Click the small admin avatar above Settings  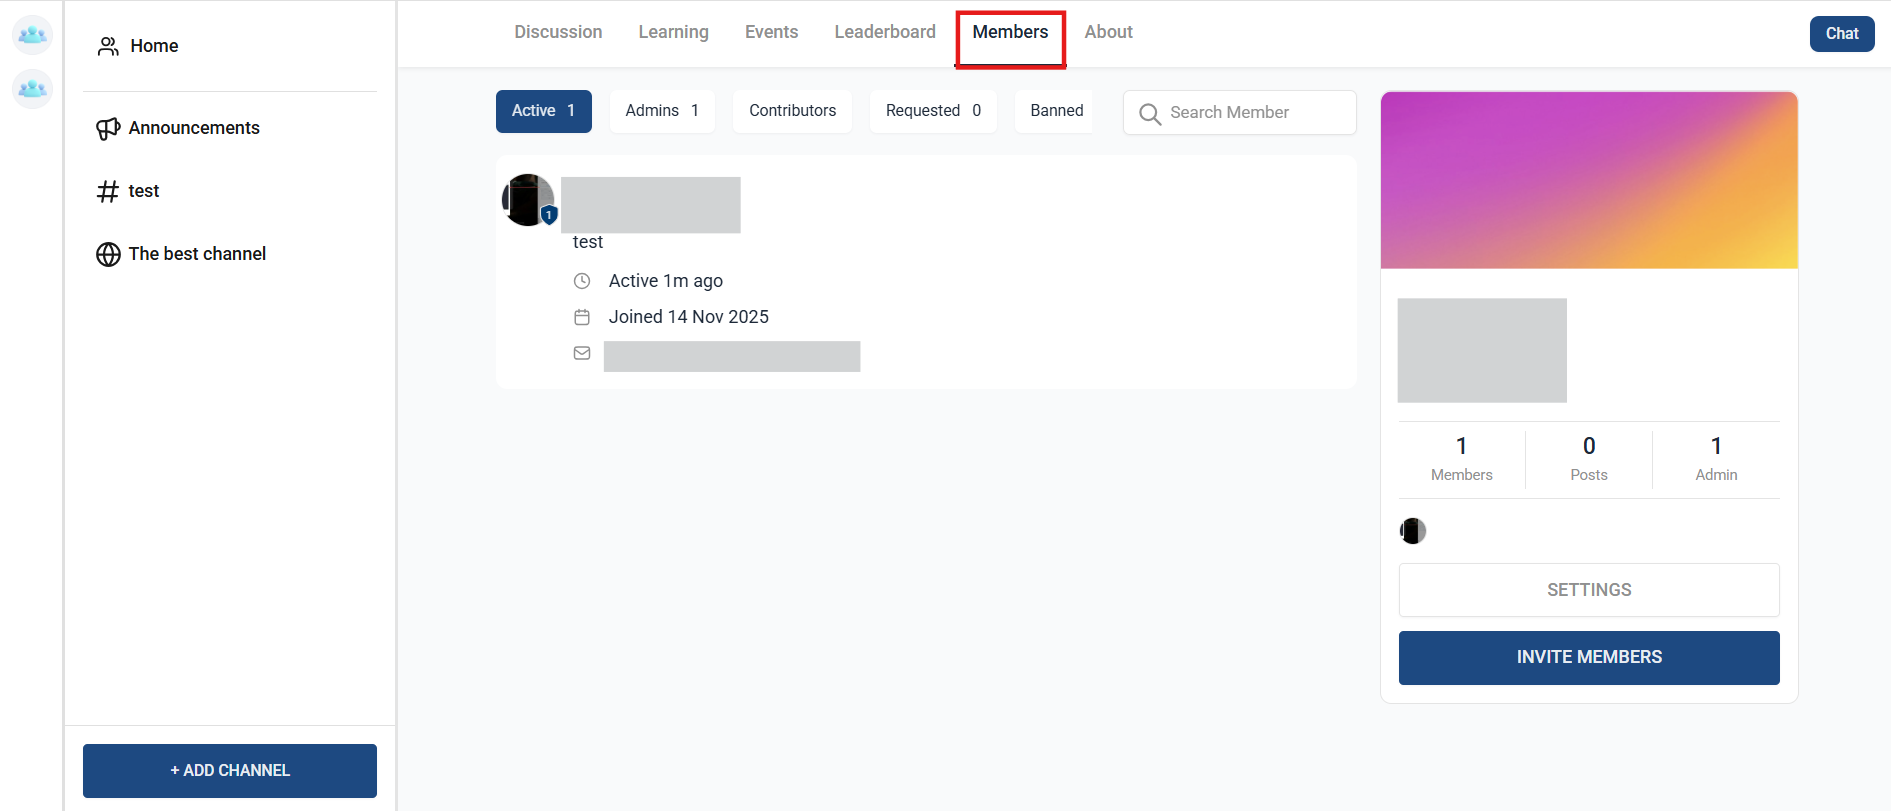click(x=1413, y=531)
